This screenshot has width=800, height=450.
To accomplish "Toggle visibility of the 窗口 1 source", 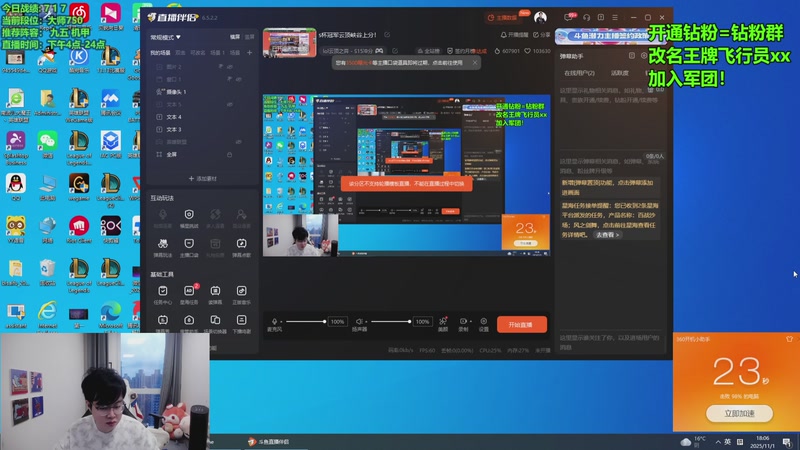I will [239, 79].
